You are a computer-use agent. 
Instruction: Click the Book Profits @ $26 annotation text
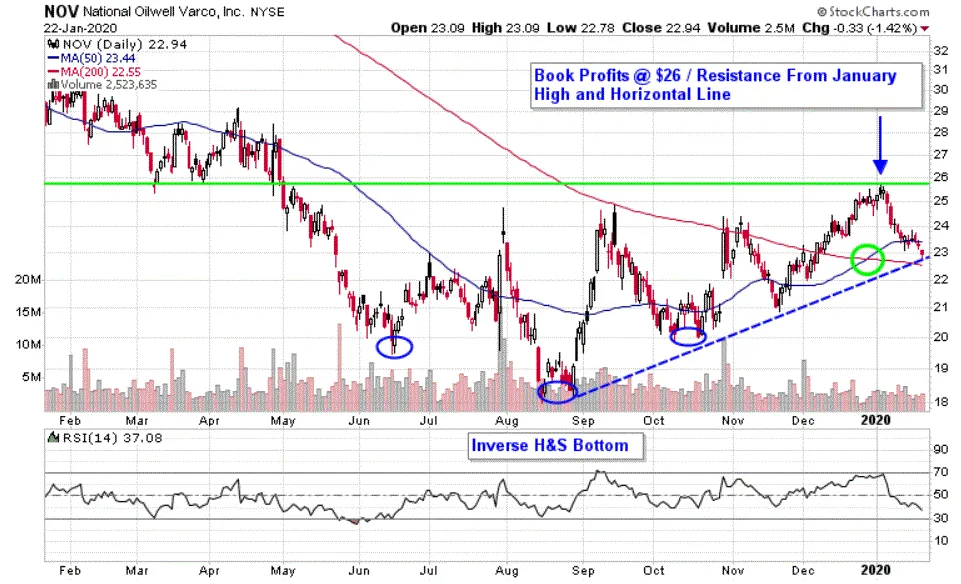coord(715,85)
